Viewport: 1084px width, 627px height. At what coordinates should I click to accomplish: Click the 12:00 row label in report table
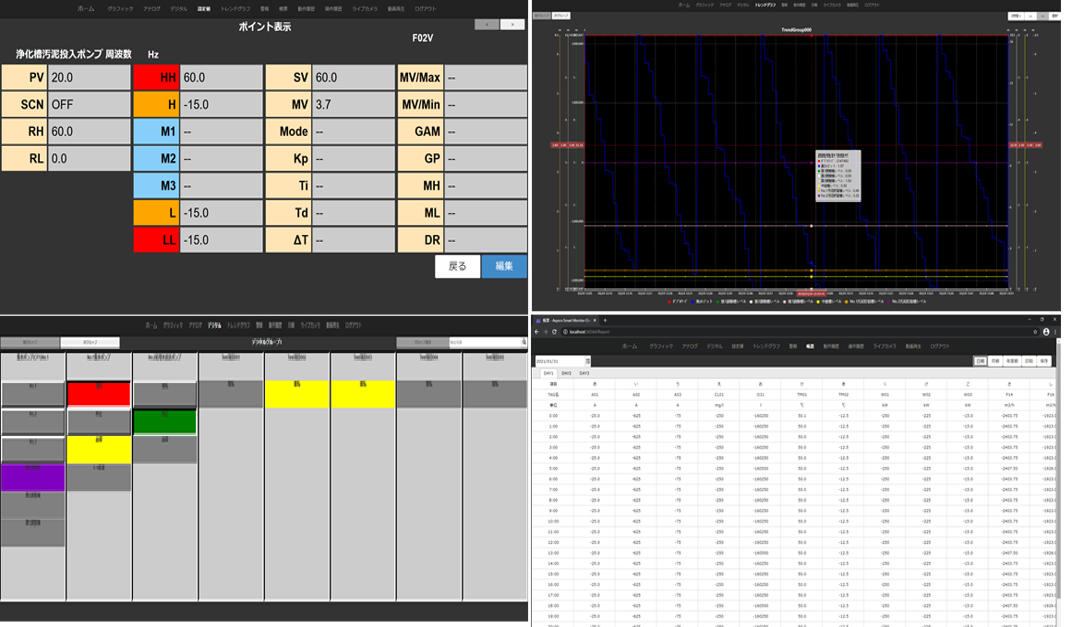pos(553,542)
